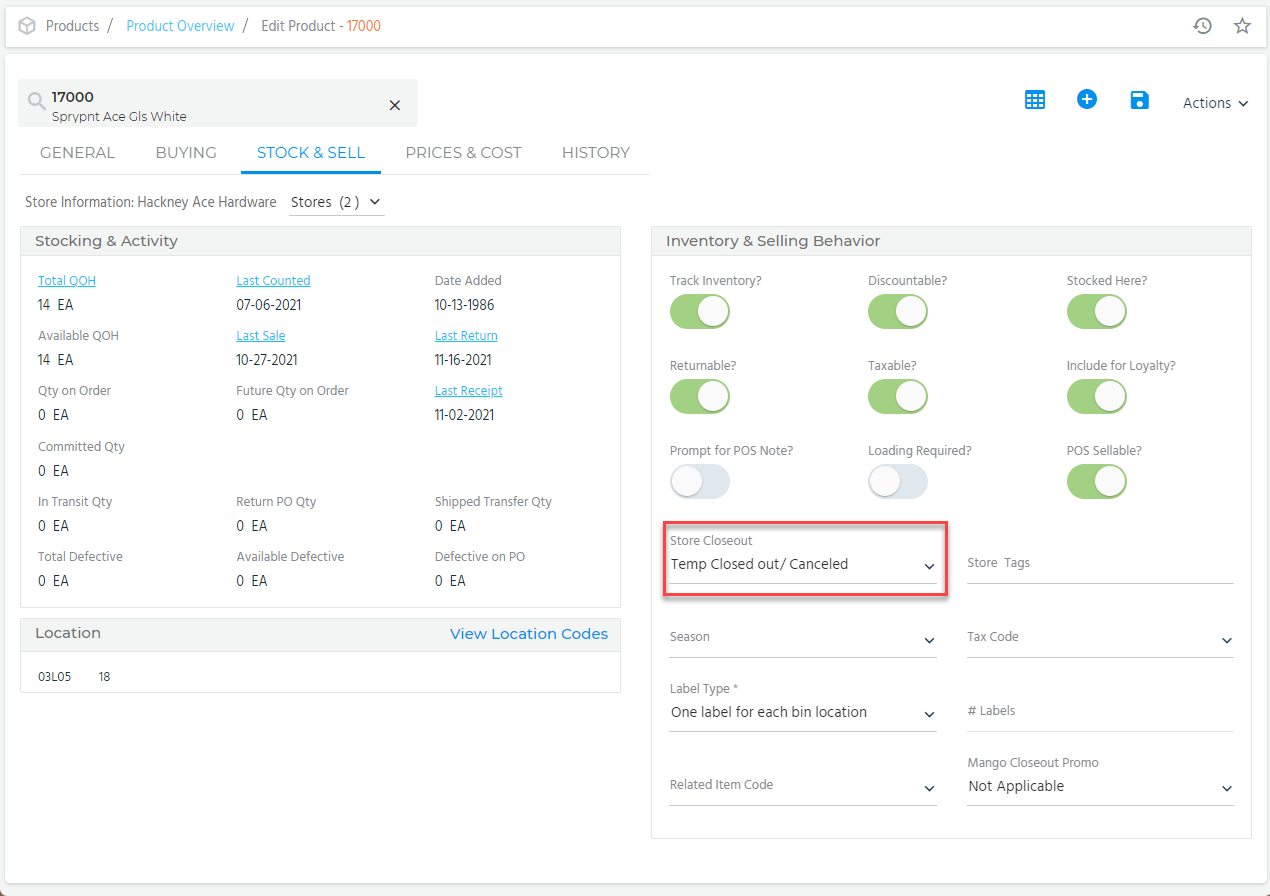Viewport: 1270px width, 896px height.
Task: Toggle the POS Sellable switch
Action: [x=1097, y=482]
